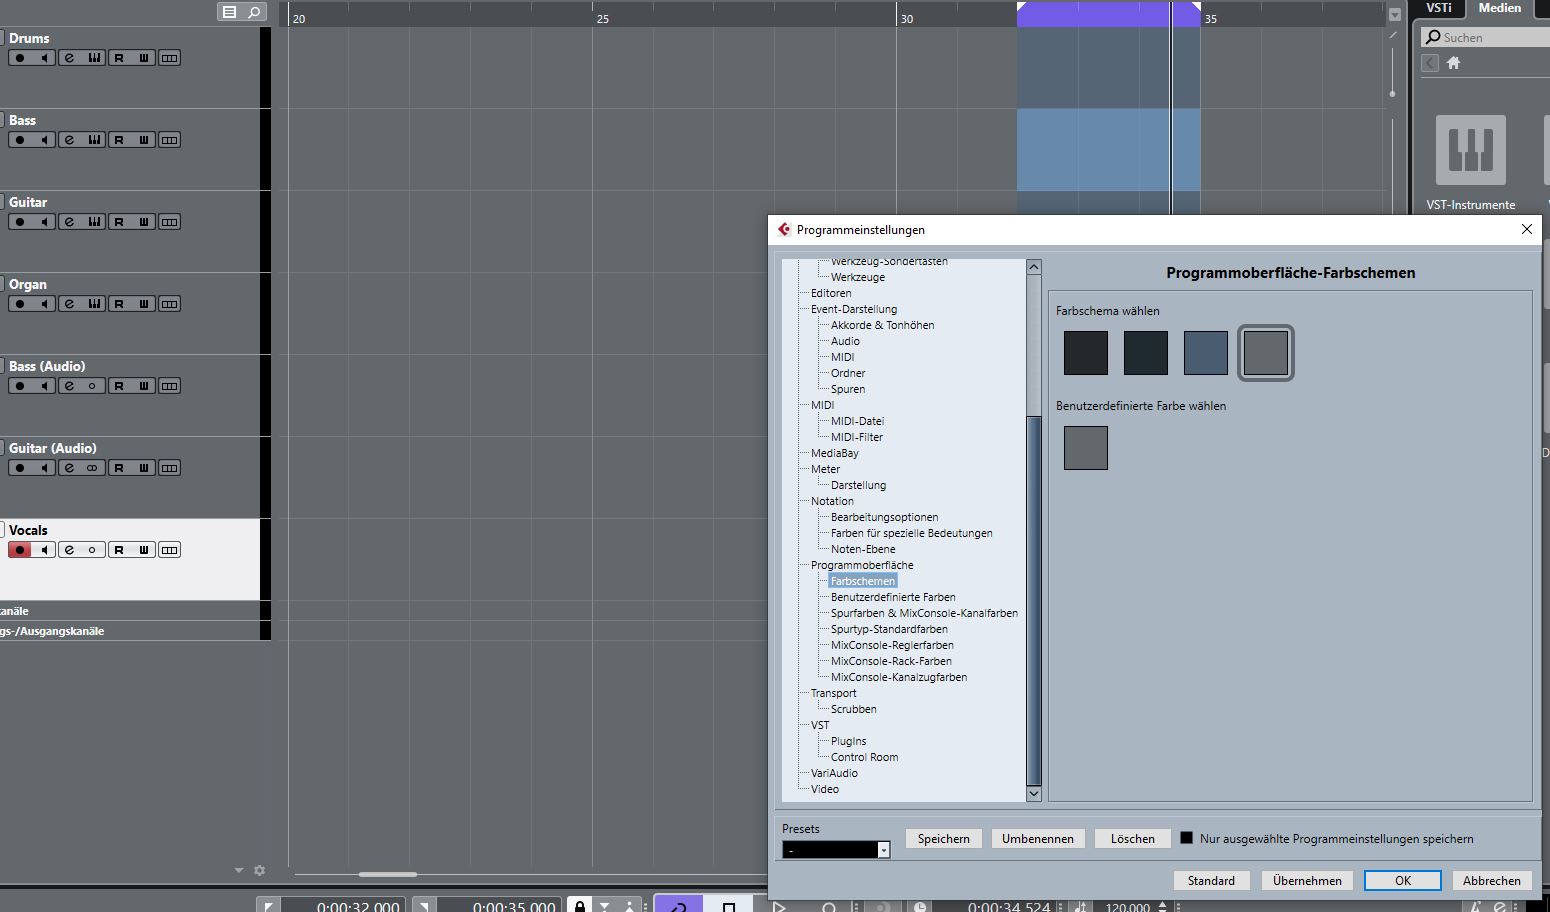
Task: Toggle Write automation on Bass (Audio) track
Action: (144, 386)
